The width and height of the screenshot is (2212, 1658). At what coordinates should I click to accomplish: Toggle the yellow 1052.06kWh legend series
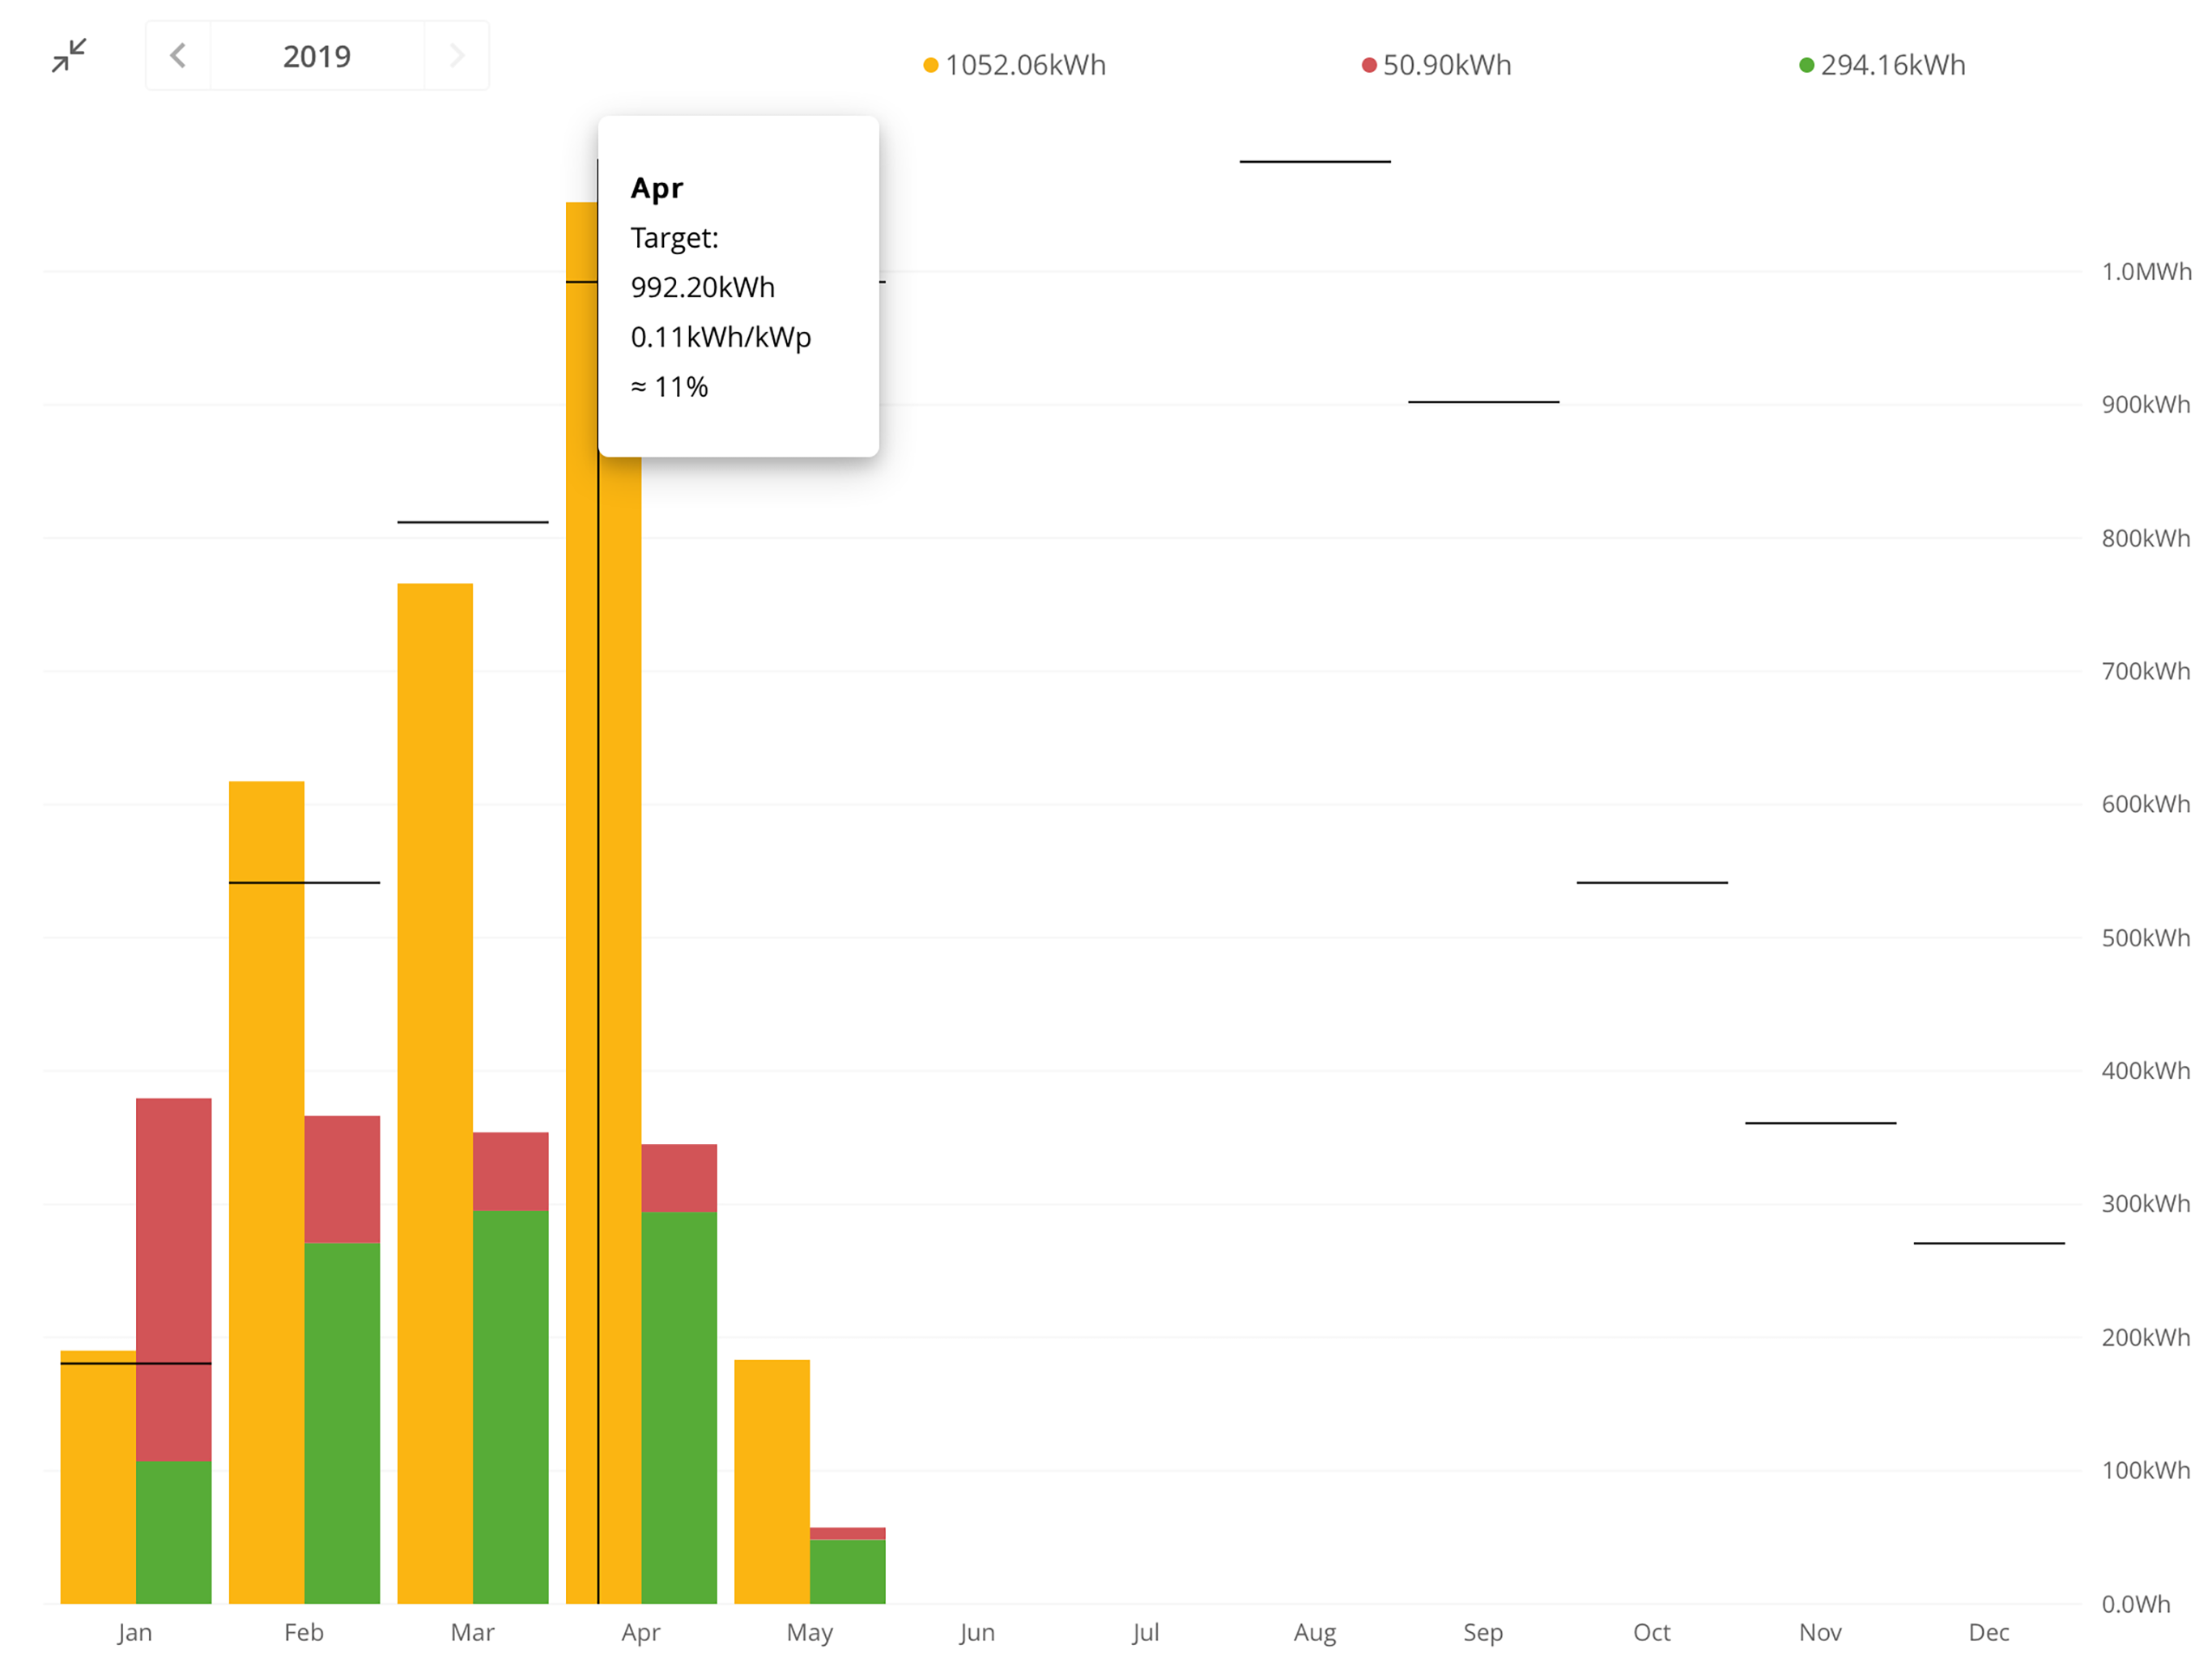coord(1025,65)
